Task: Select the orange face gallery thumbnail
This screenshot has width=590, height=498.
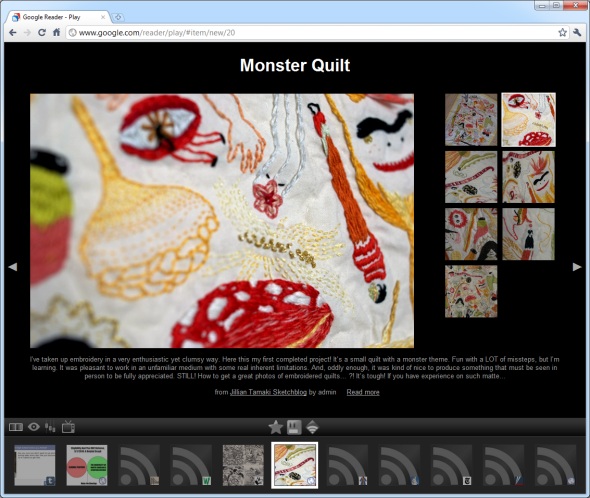Action: [528, 177]
